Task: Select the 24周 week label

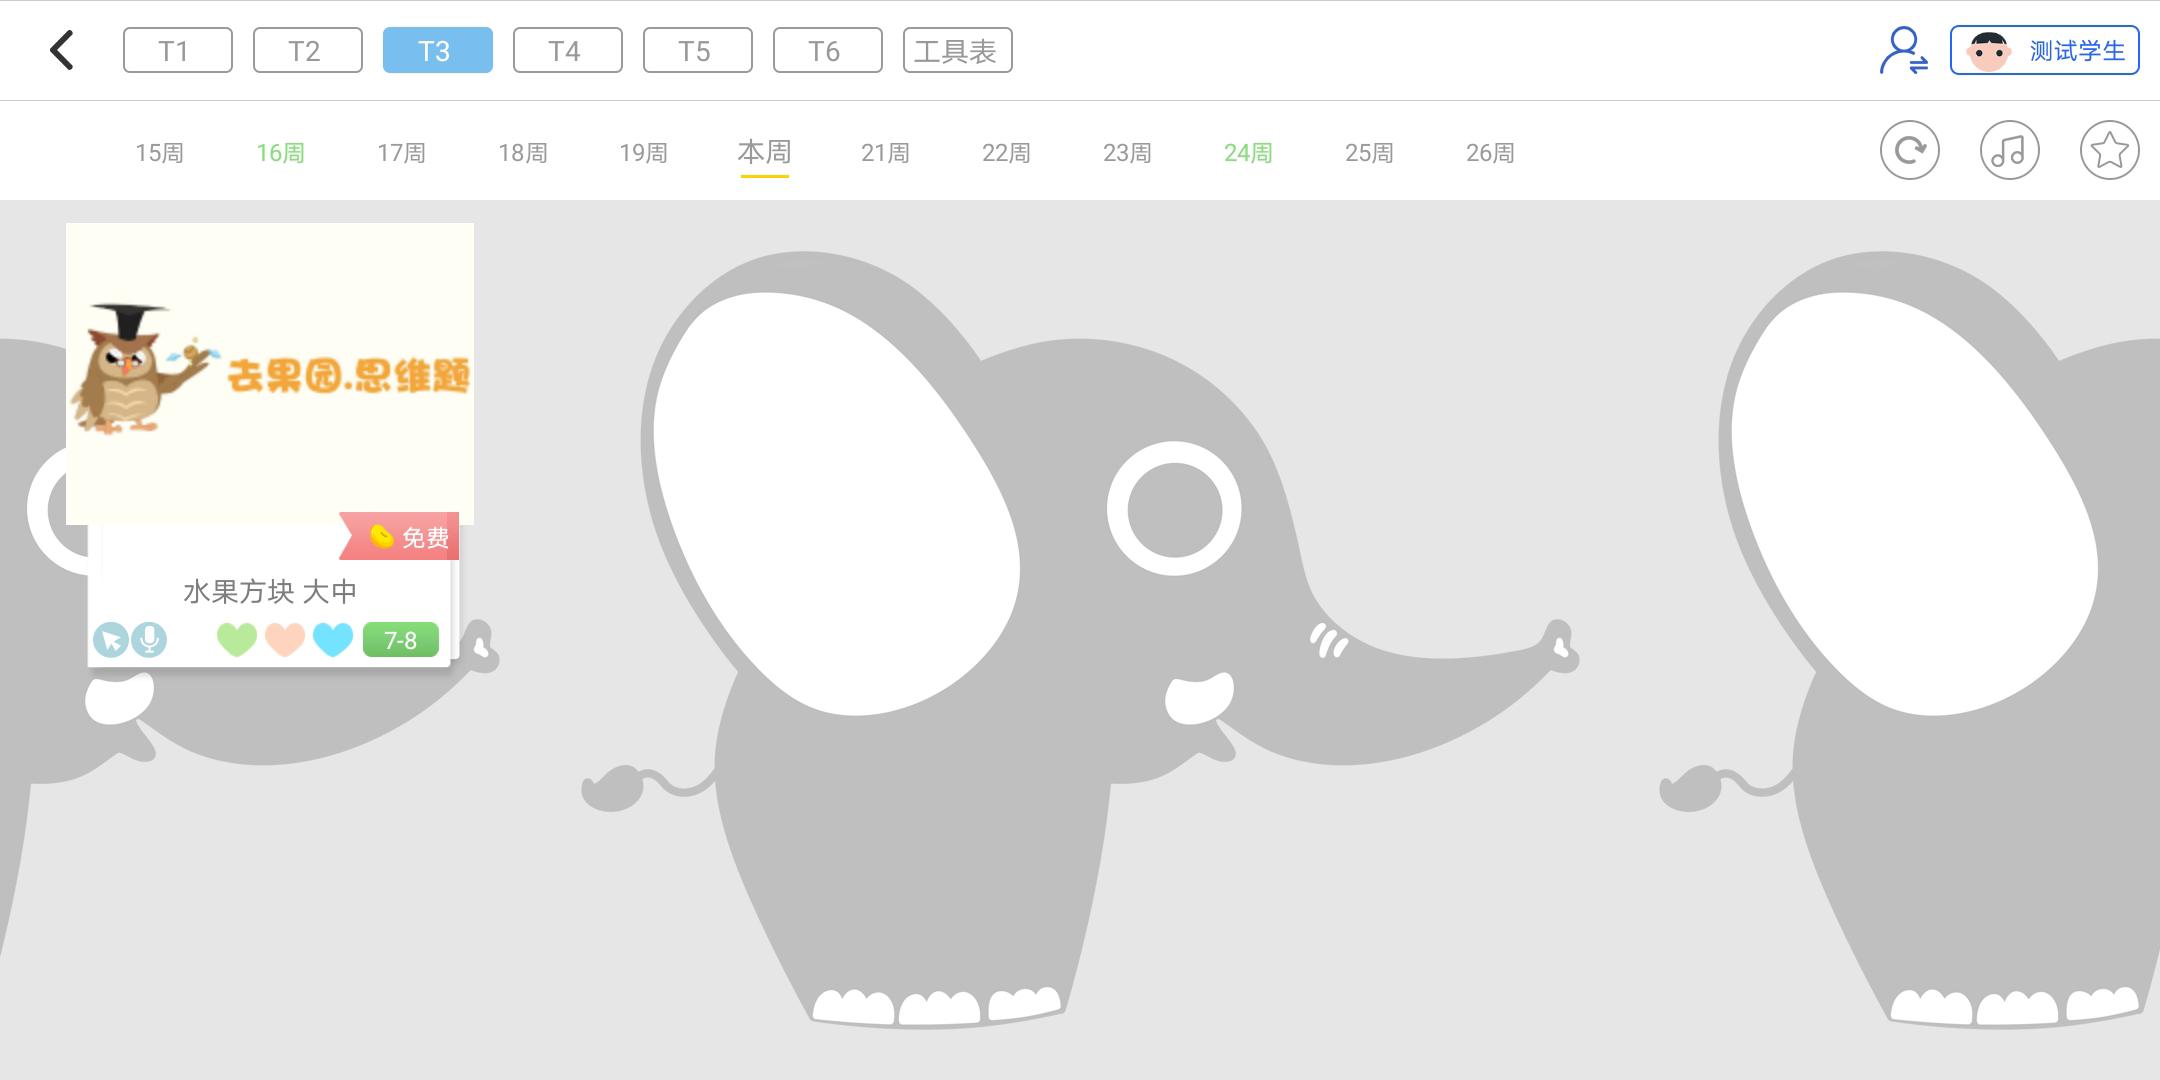Action: point(1247,152)
